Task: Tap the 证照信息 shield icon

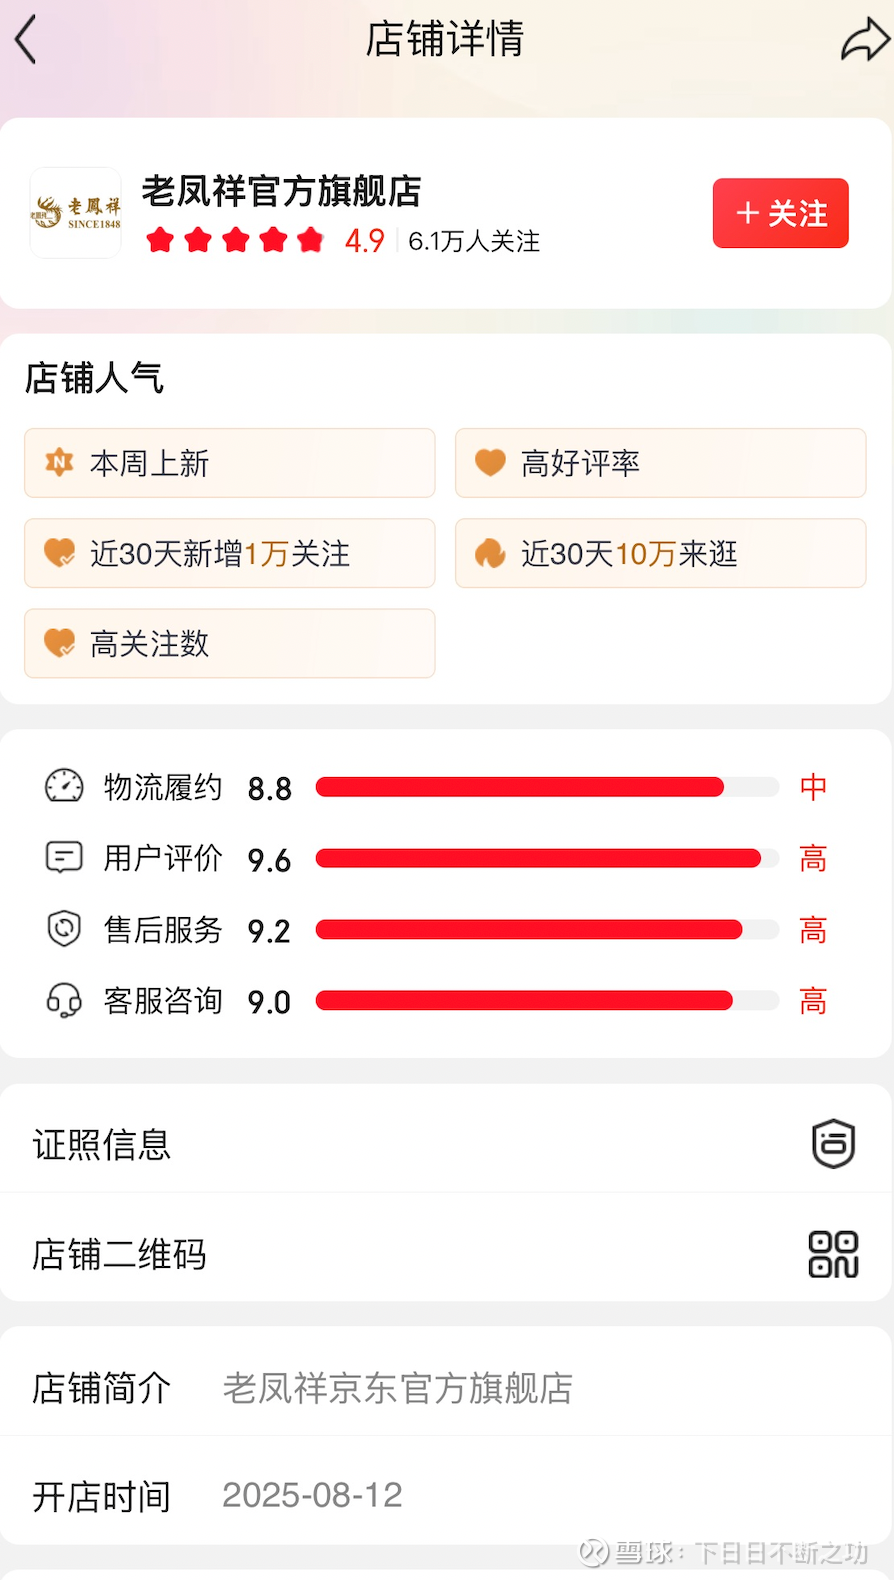Action: tap(833, 1143)
